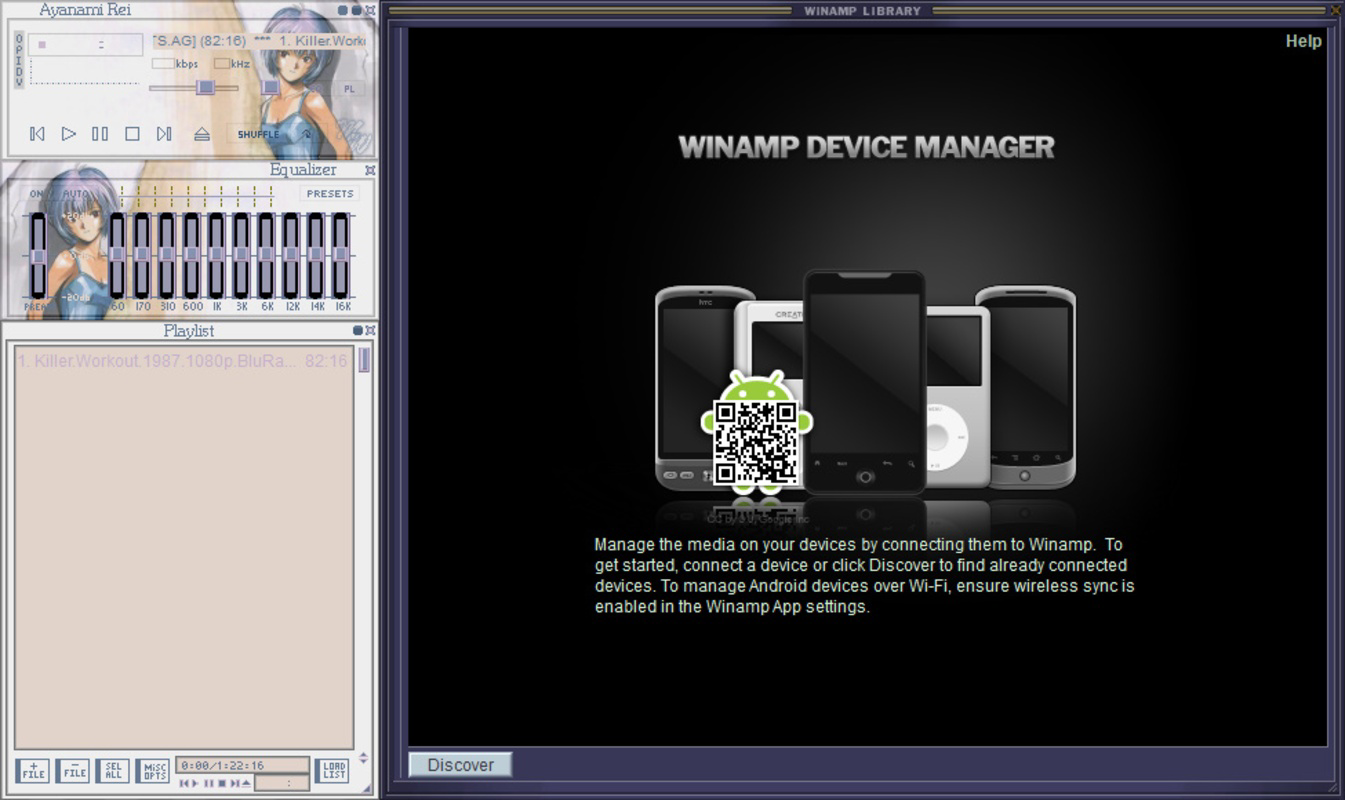Click the playlist window shade button
The image size is (1345, 800).
[x=358, y=330]
